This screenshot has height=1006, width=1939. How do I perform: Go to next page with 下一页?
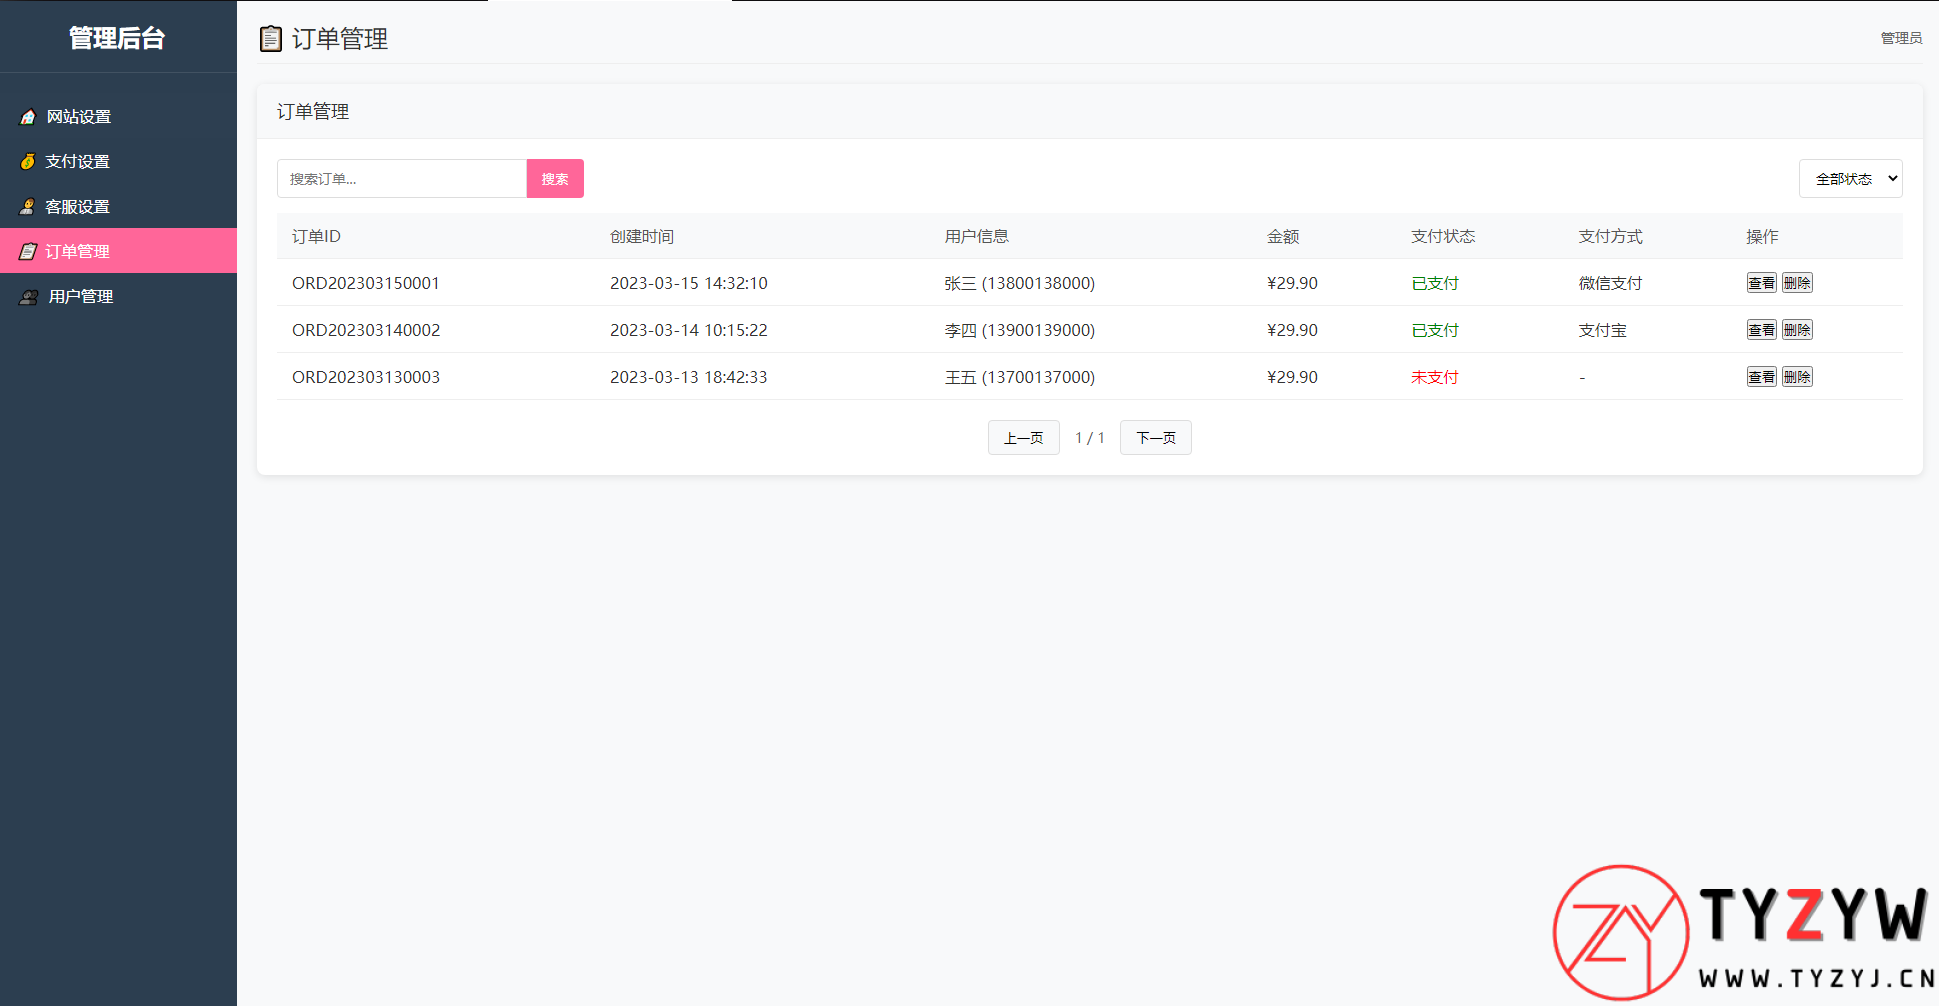coord(1155,438)
